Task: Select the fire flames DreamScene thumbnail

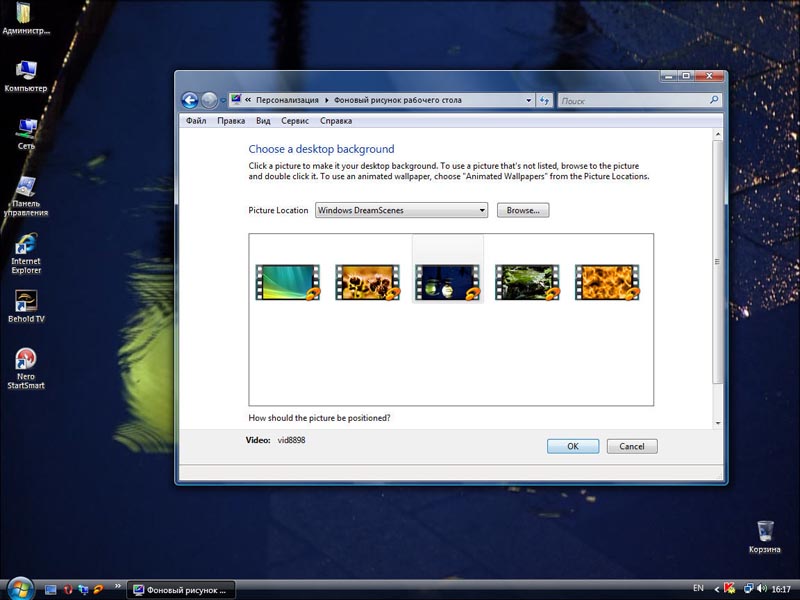Action: coord(607,282)
